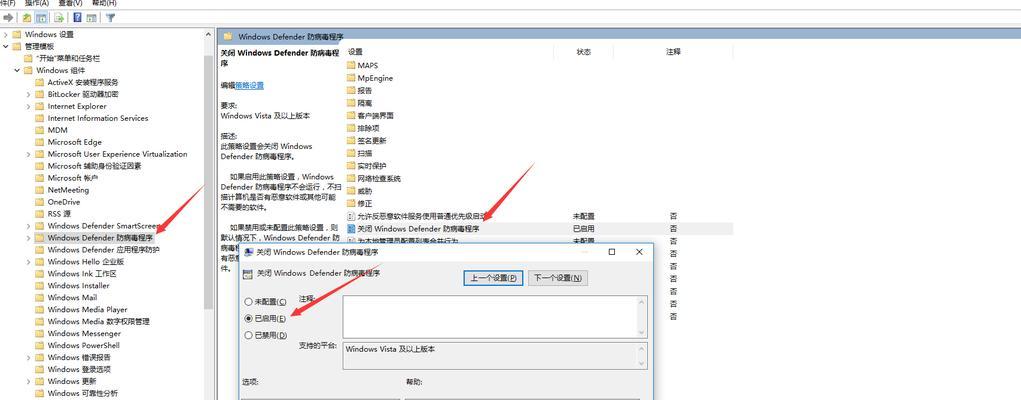
Task: Click the 下一个设置(N) button
Action: [x=558, y=278]
